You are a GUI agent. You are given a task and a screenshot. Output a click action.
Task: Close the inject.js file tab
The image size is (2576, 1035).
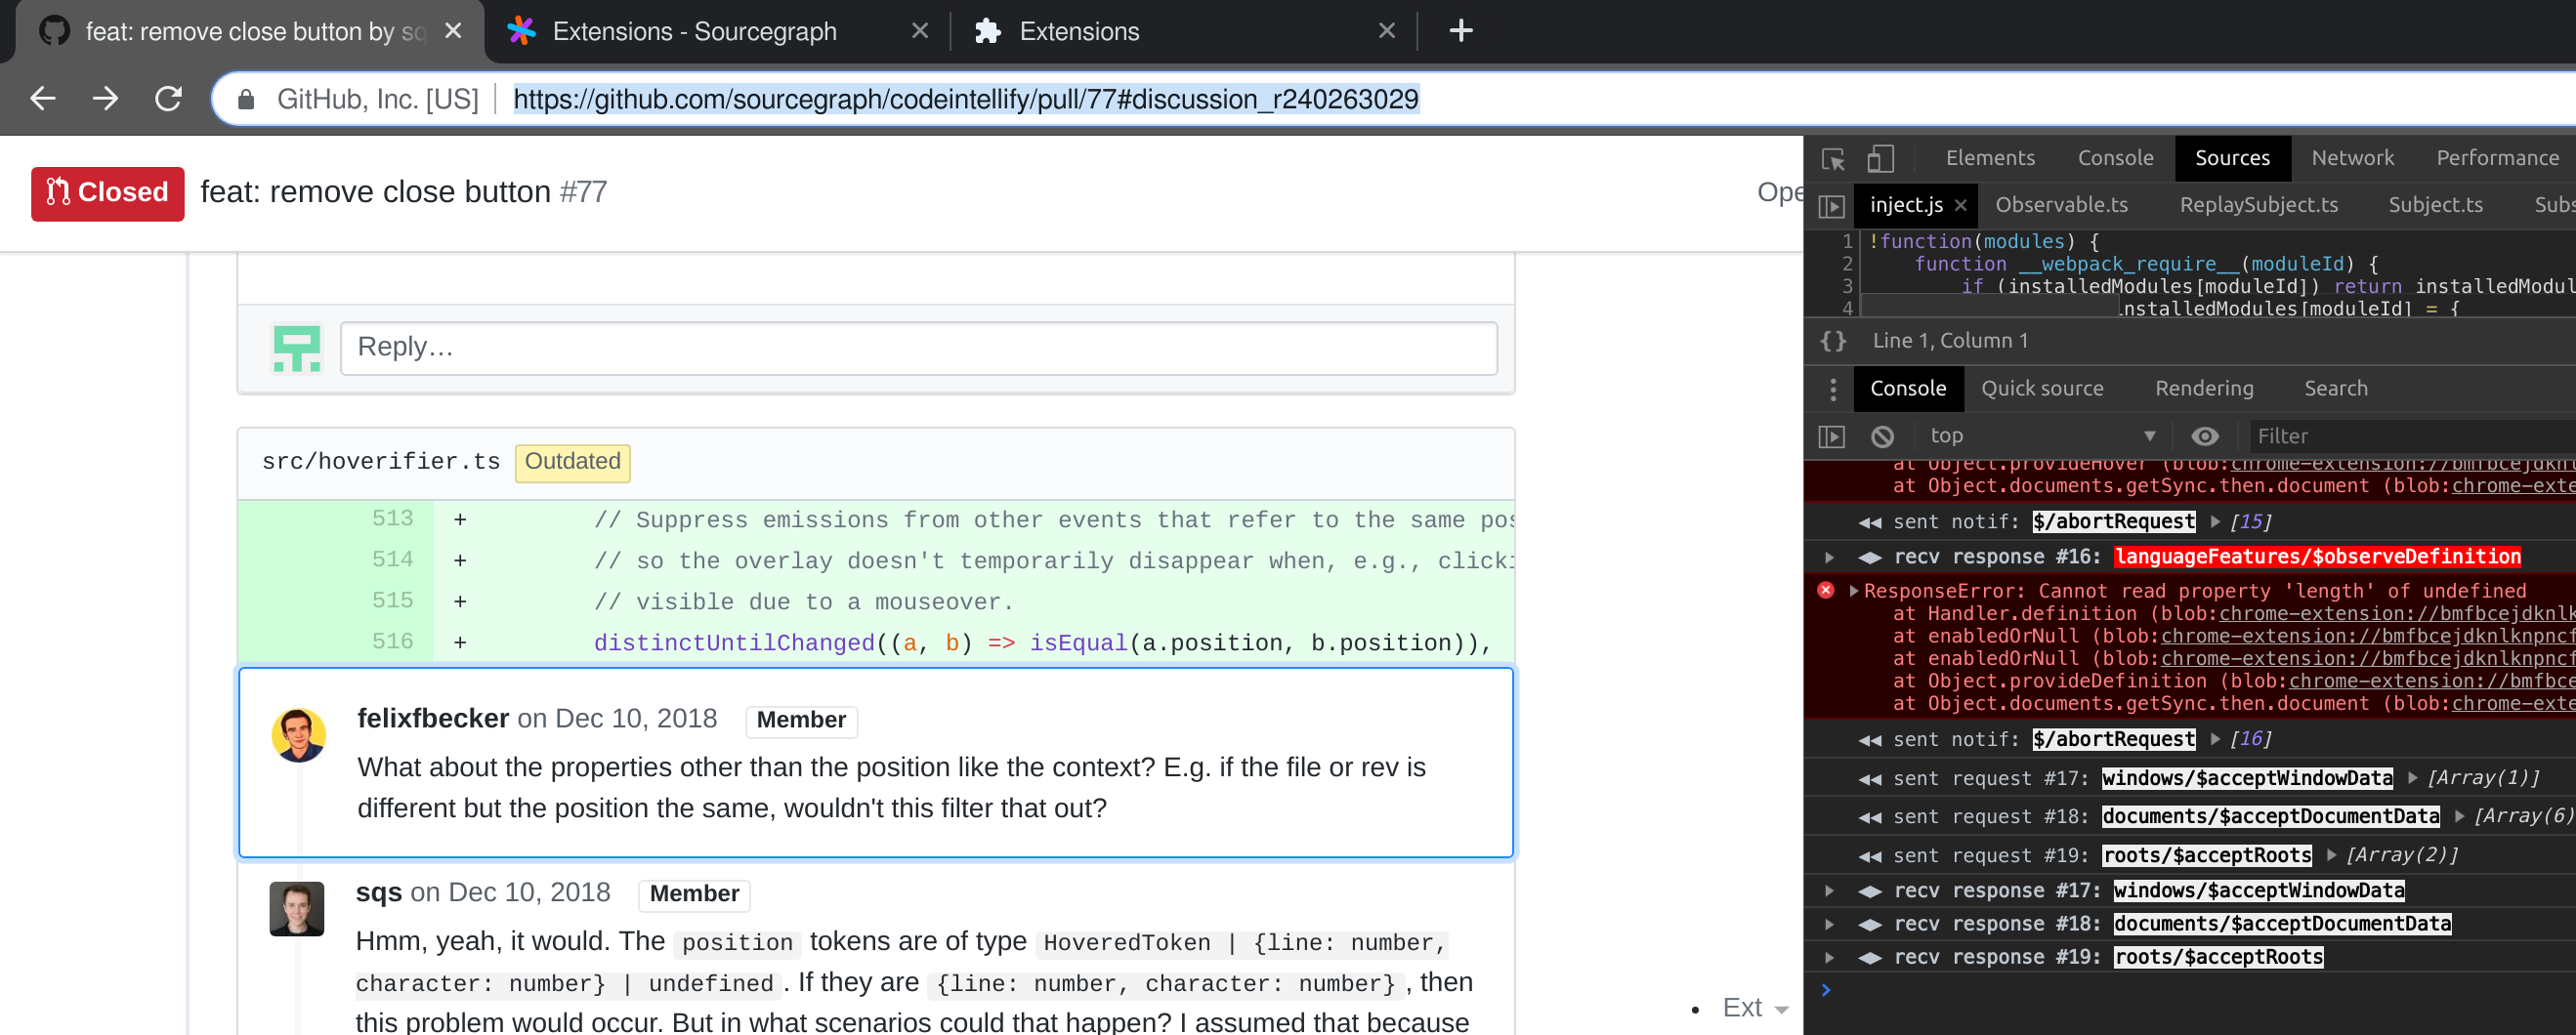point(1960,206)
